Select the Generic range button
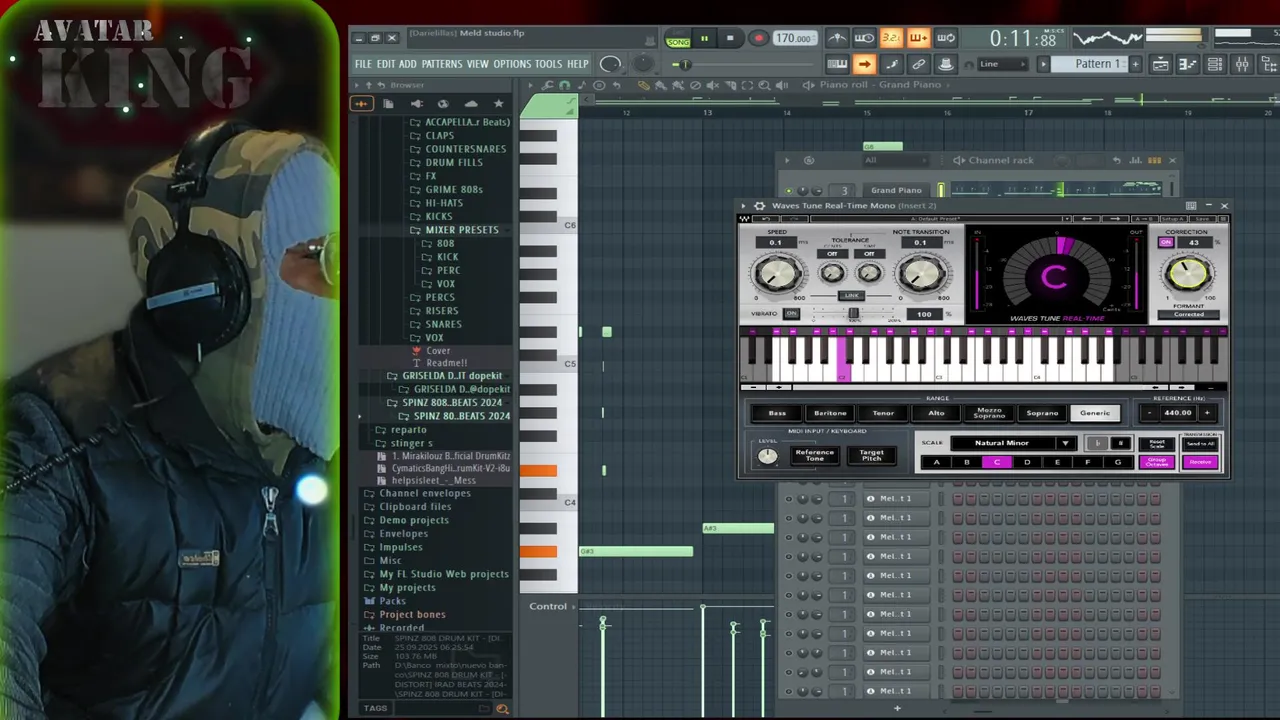 (1095, 413)
